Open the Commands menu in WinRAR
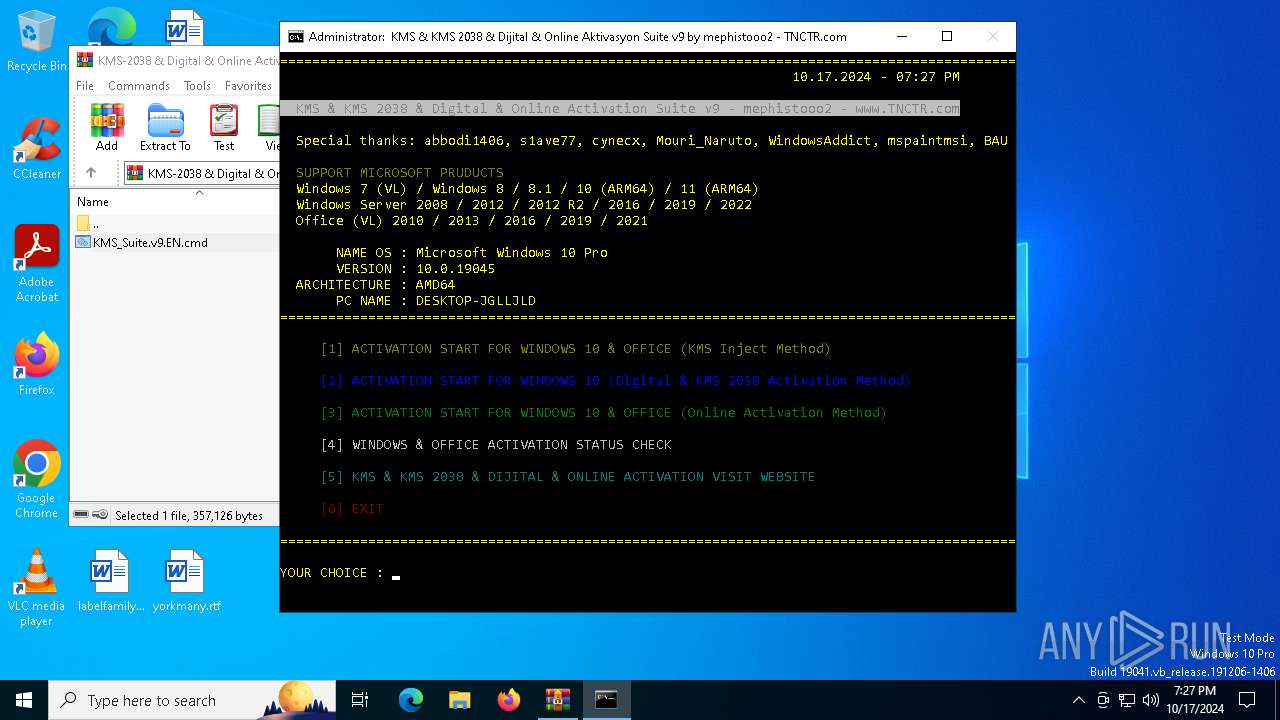The height and width of the screenshot is (720, 1280). pos(139,86)
